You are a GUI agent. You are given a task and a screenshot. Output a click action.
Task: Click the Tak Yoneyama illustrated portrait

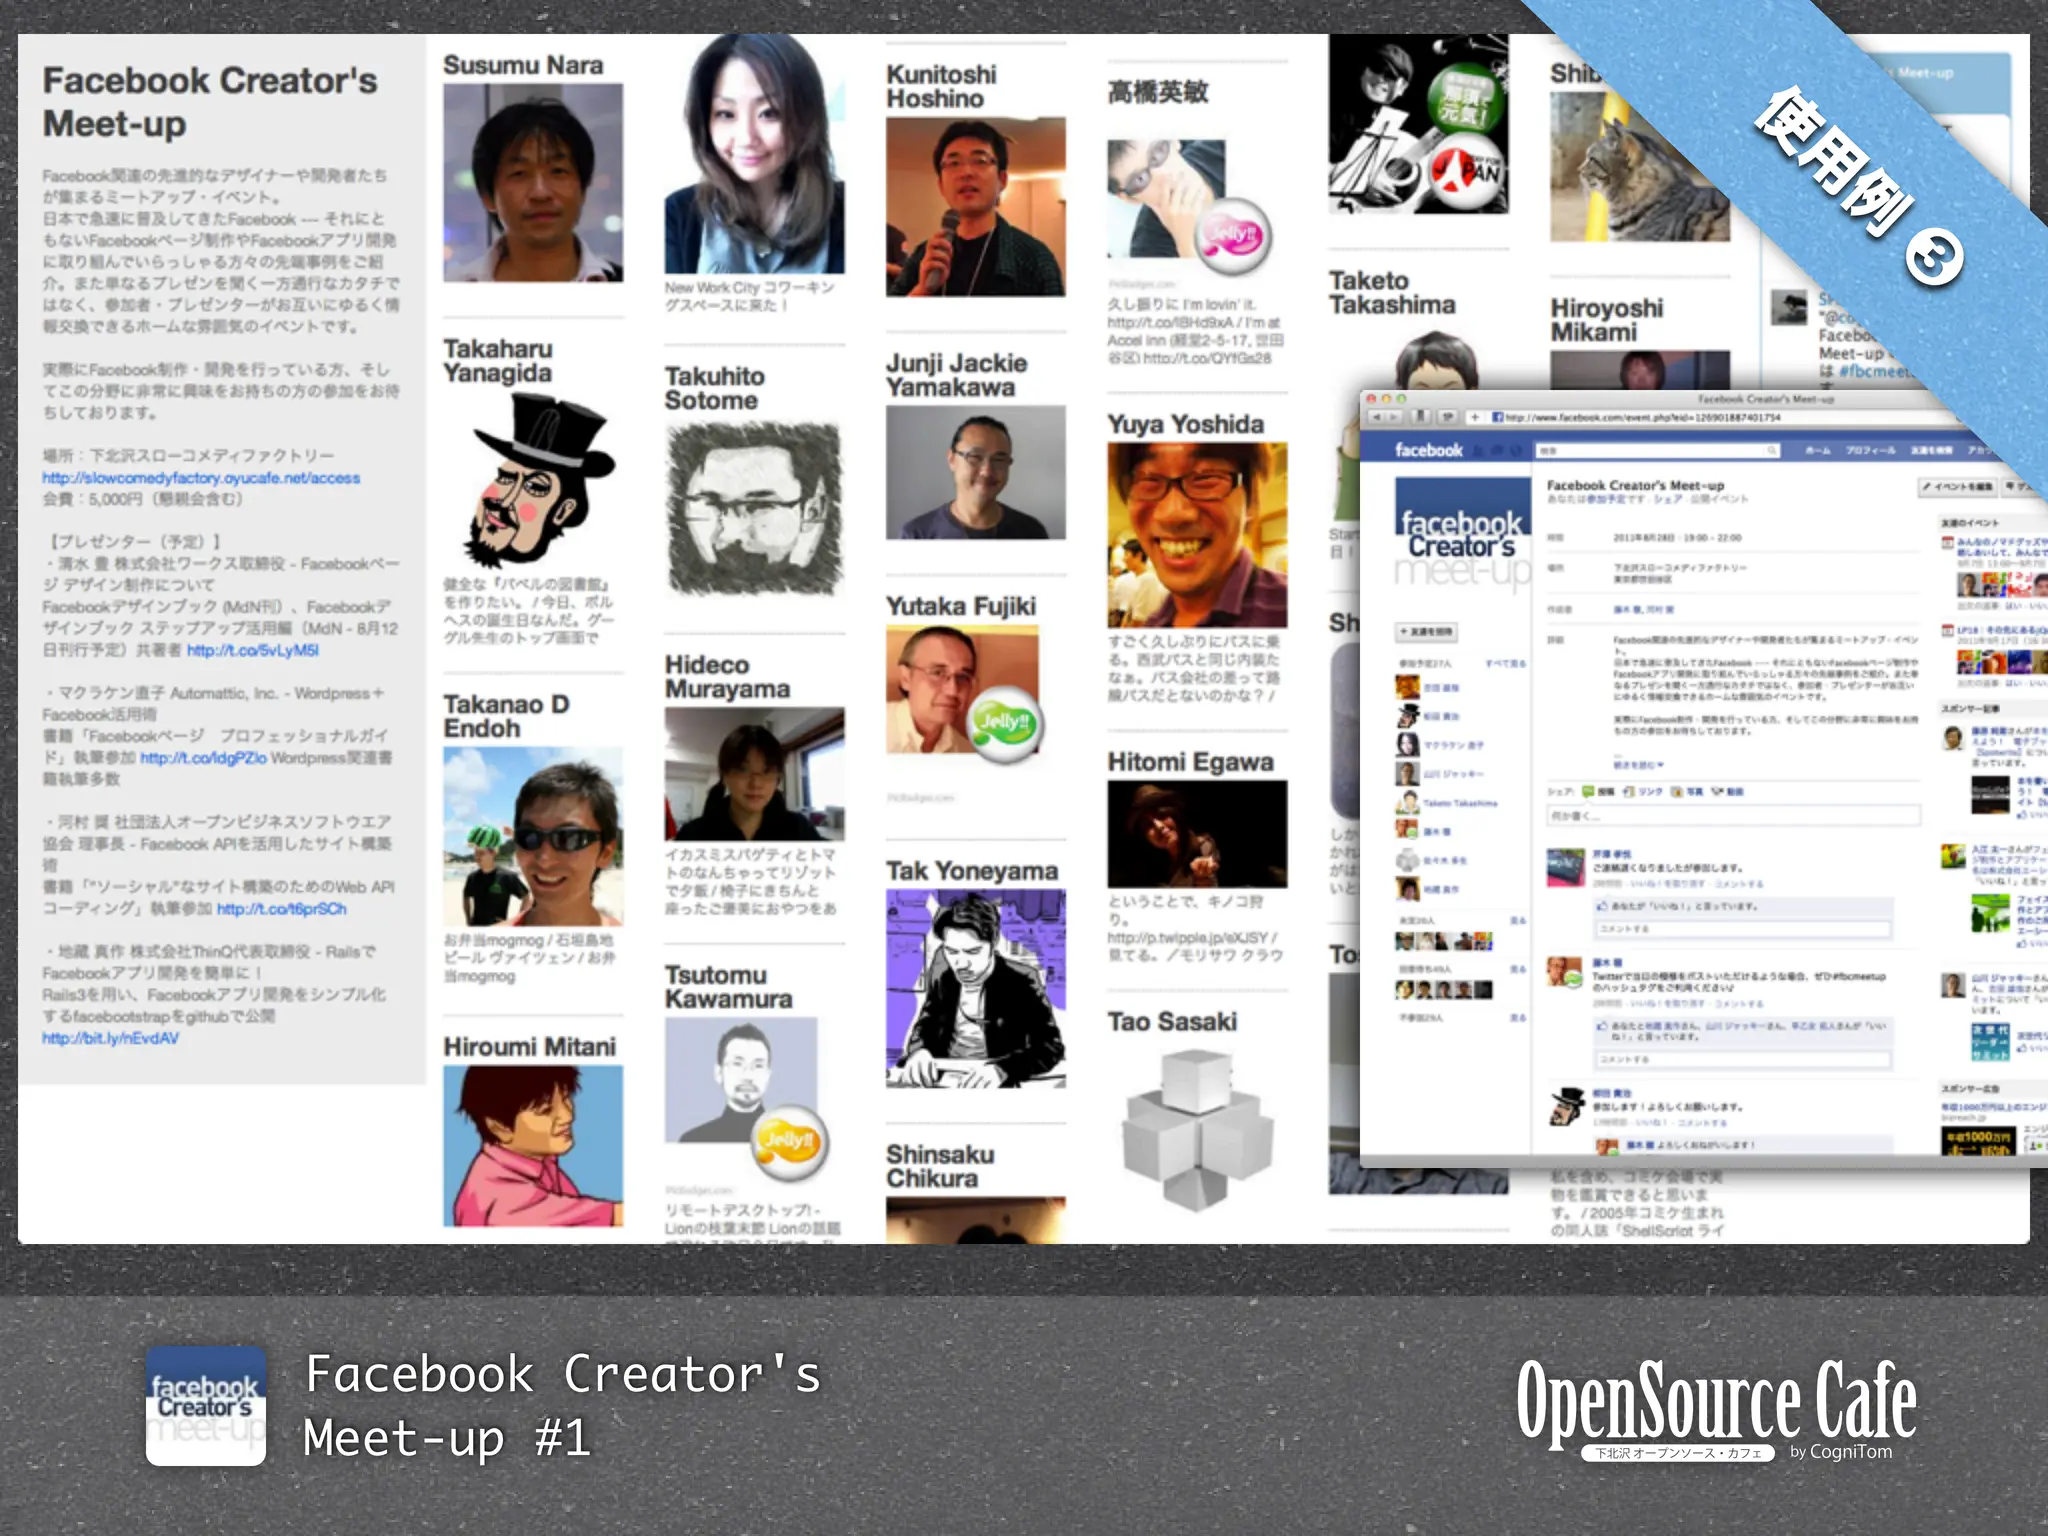975,989
